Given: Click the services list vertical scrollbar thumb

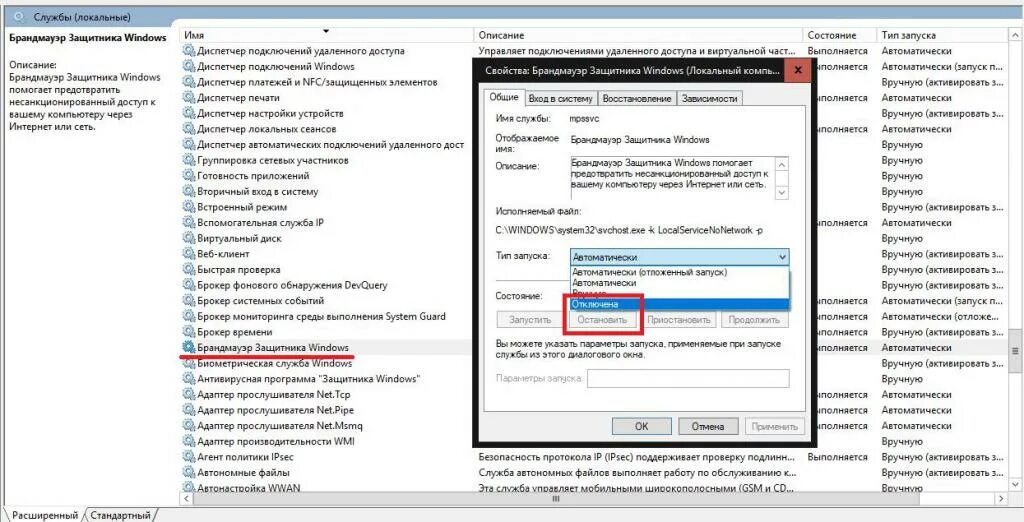Looking at the screenshot, I should [1016, 351].
